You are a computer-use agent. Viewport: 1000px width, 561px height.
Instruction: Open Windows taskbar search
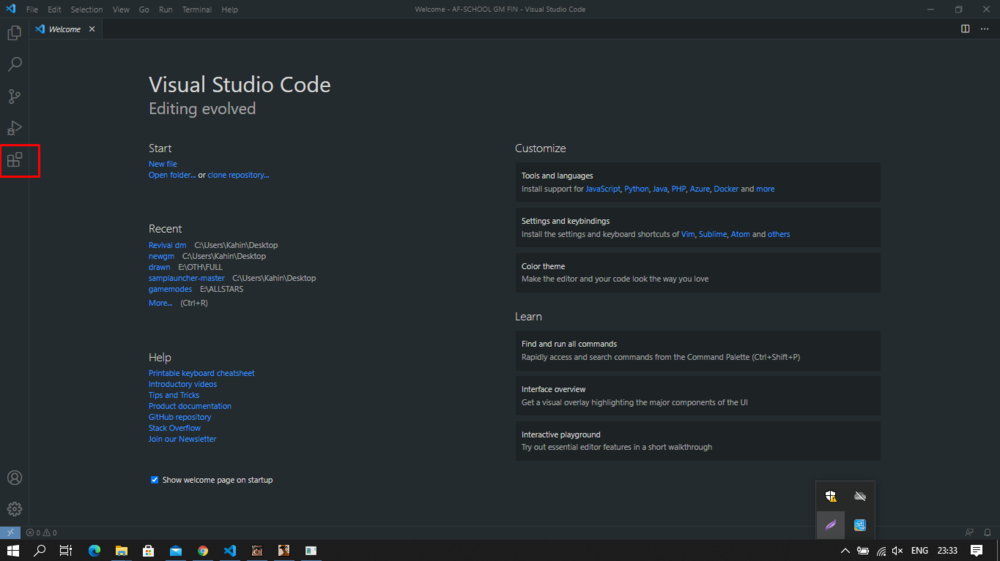40,551
